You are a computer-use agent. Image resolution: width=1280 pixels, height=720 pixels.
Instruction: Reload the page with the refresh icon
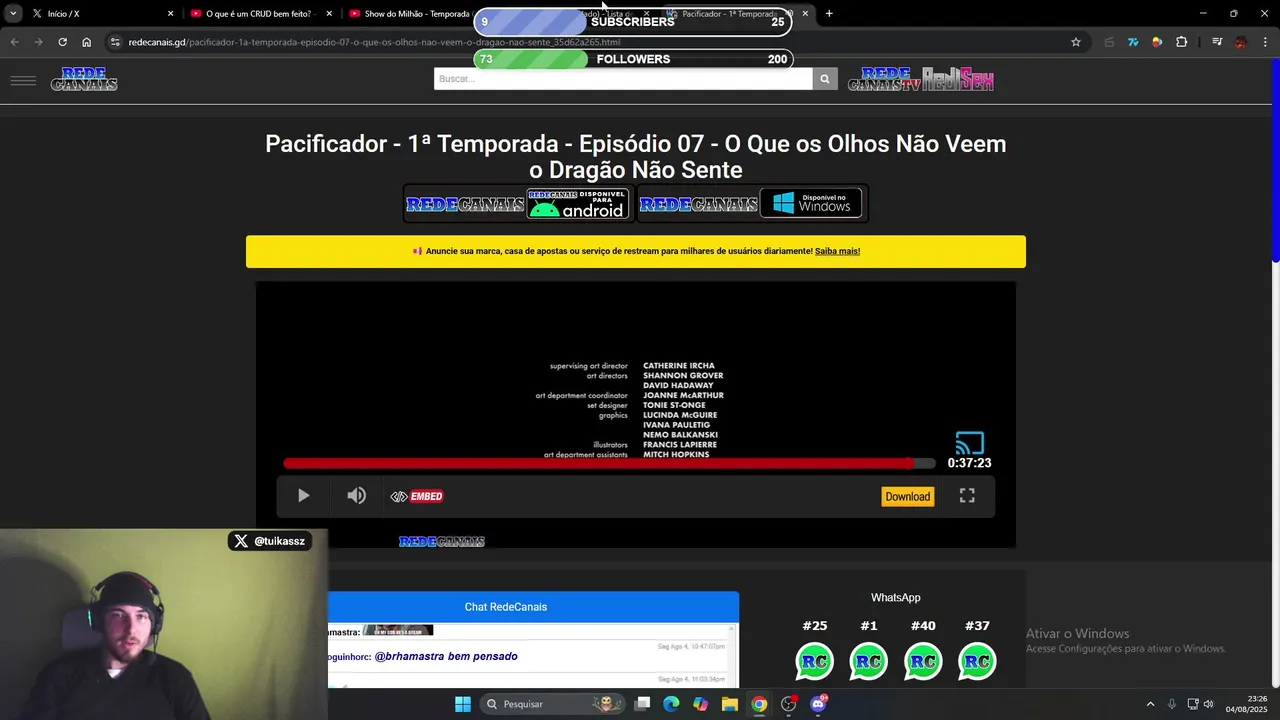click(62, 42)
